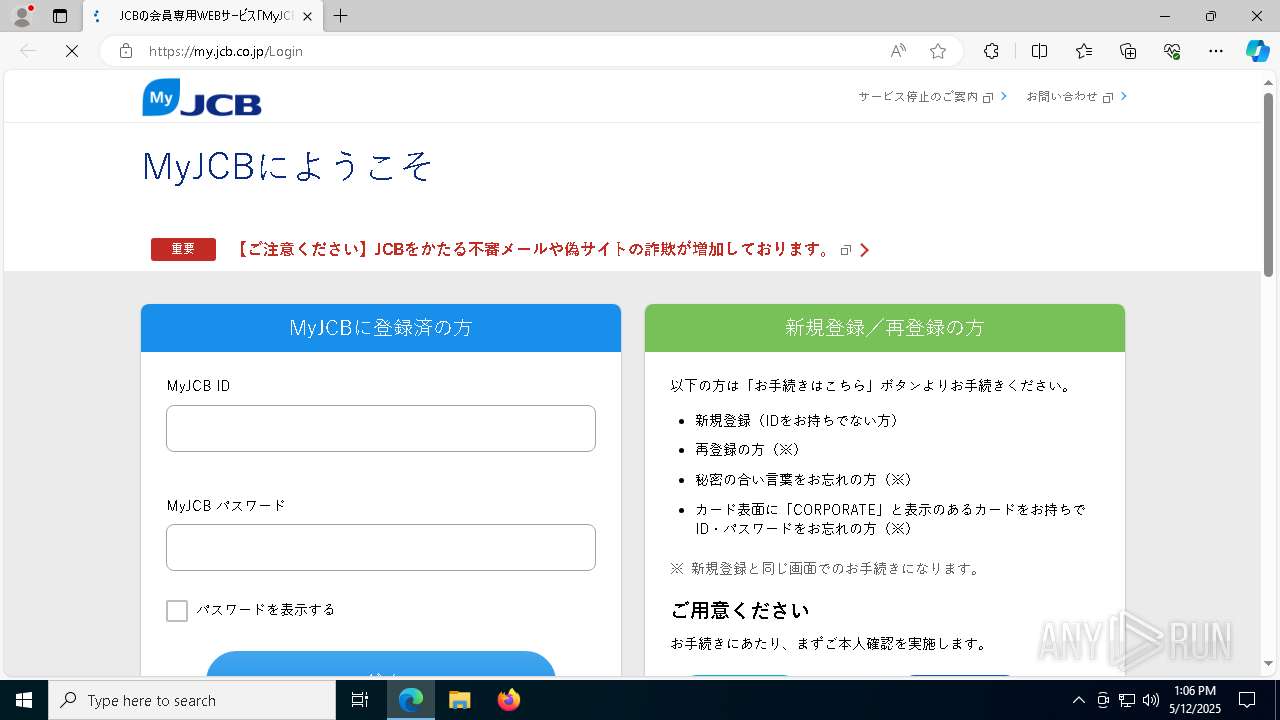Add this page to favorites
The image size is (1280, 720).
click(938, 51)
